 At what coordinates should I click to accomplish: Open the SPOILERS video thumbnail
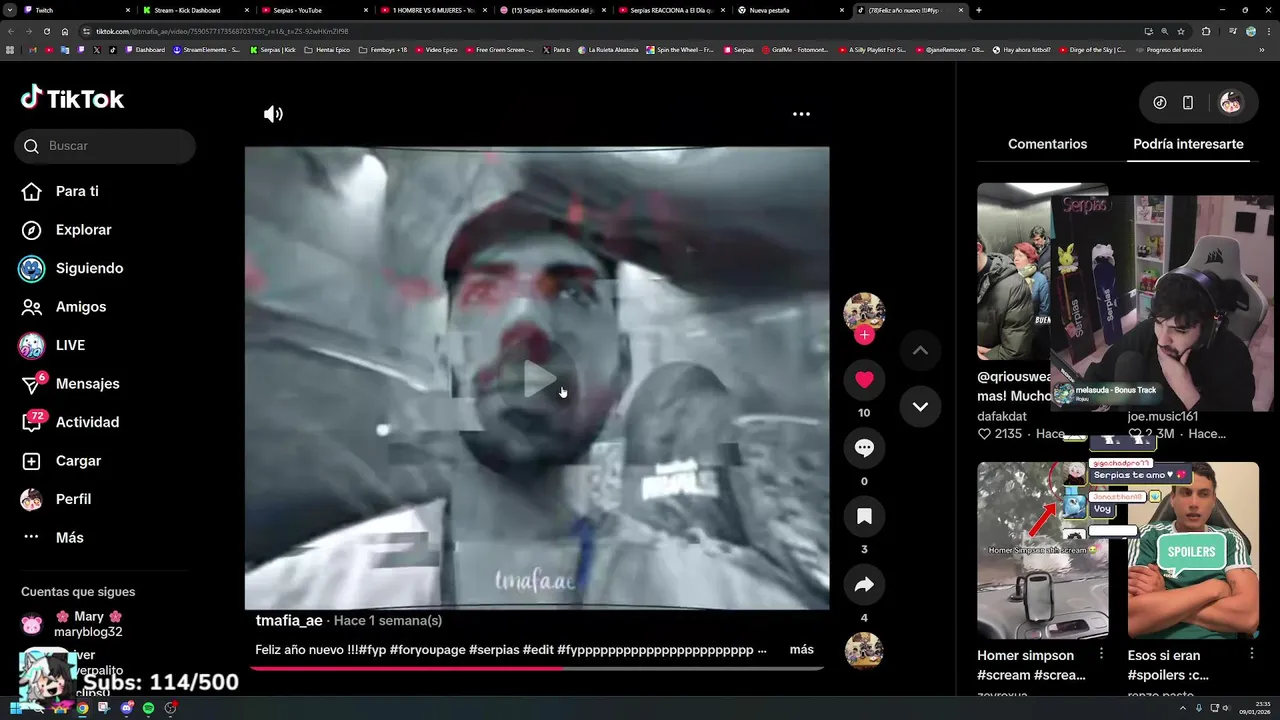pos(1193,550)
